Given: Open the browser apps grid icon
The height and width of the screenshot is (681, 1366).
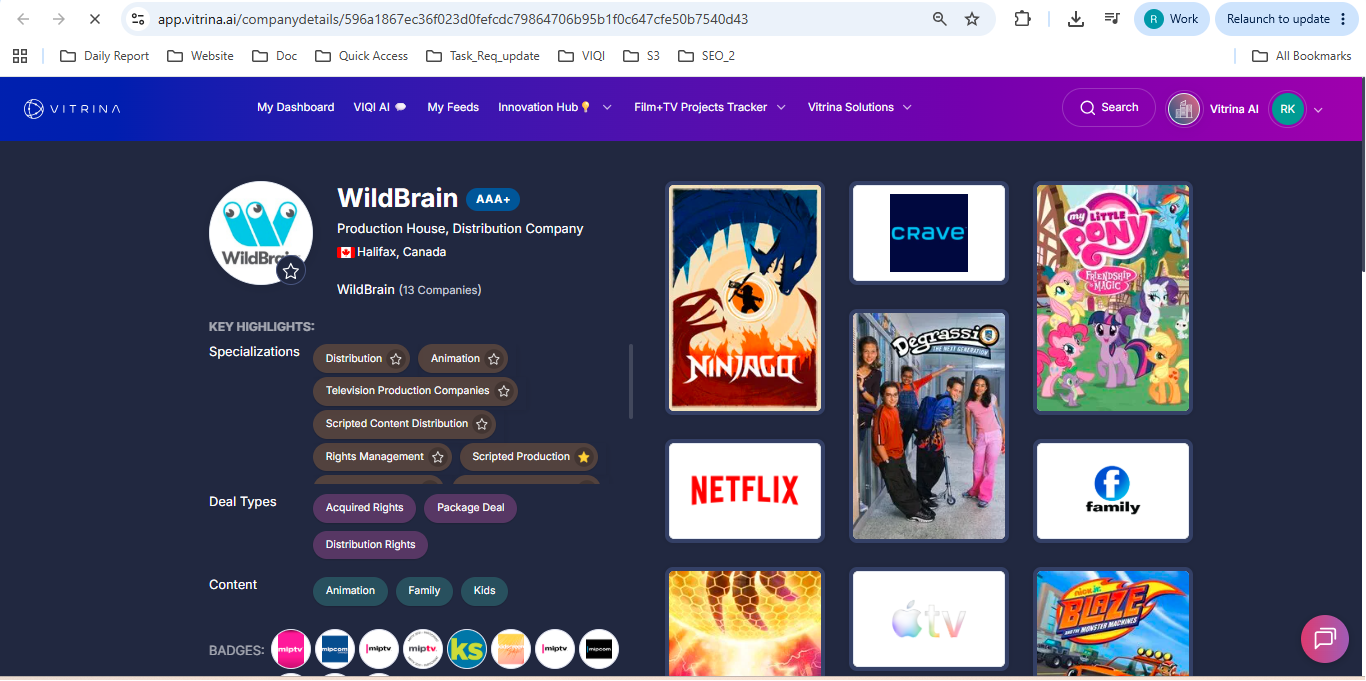Looking at the screenshot, I should tap(20, 56).
